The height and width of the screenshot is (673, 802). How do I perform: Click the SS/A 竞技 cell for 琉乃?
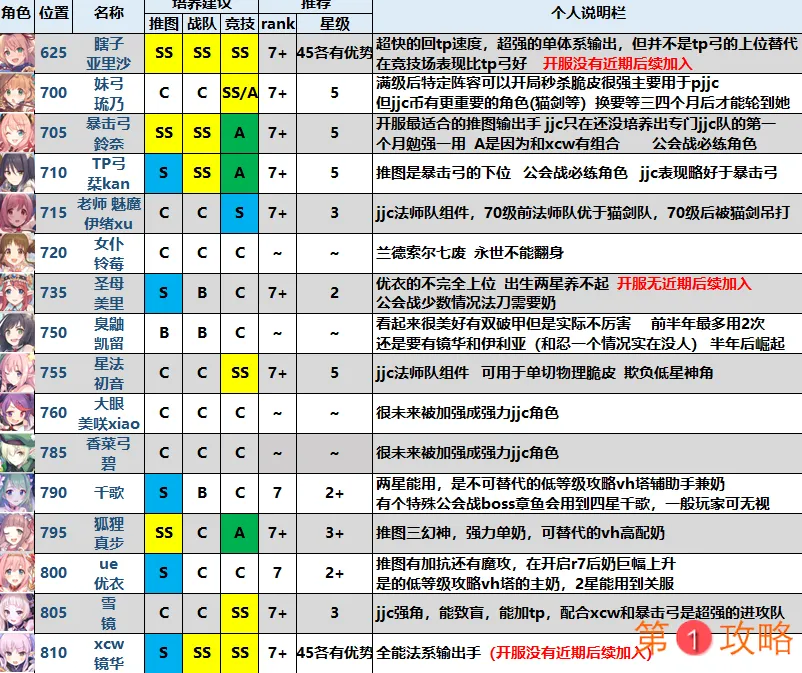[x=240, y=93]
